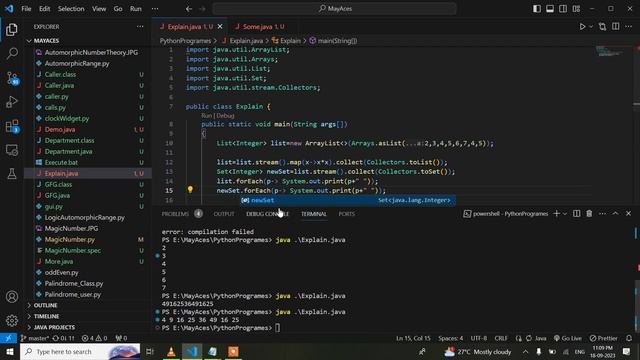Open the File menu
Image resolution: width=640 pixels, height=360 pixels.
26,9
